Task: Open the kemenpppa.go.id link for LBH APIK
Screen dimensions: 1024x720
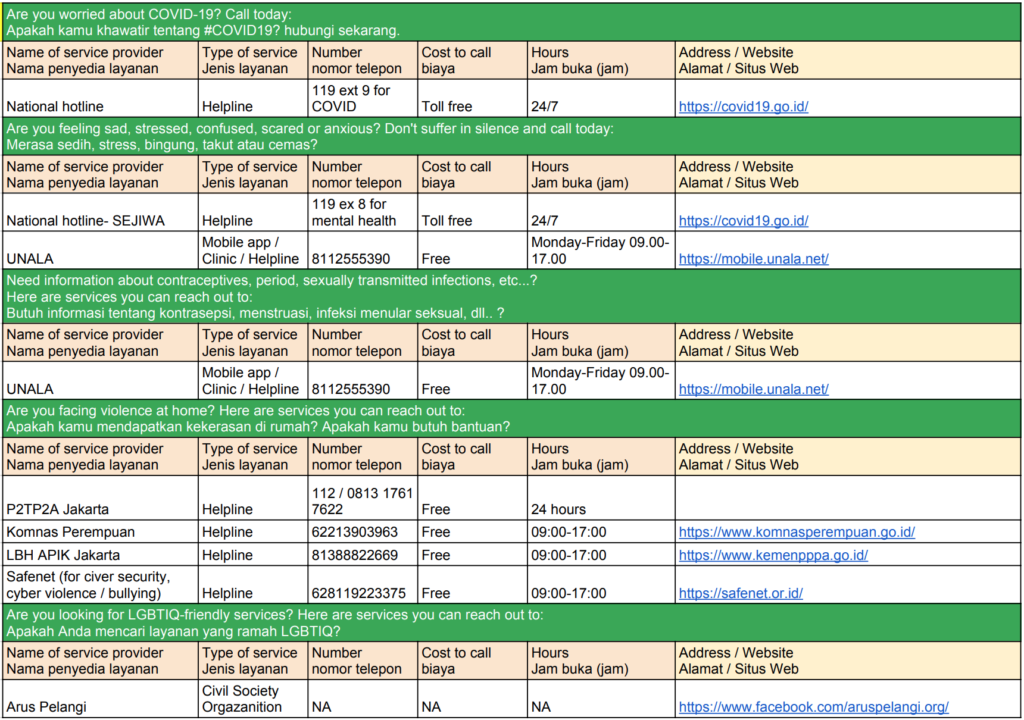Action: point(773,555)
